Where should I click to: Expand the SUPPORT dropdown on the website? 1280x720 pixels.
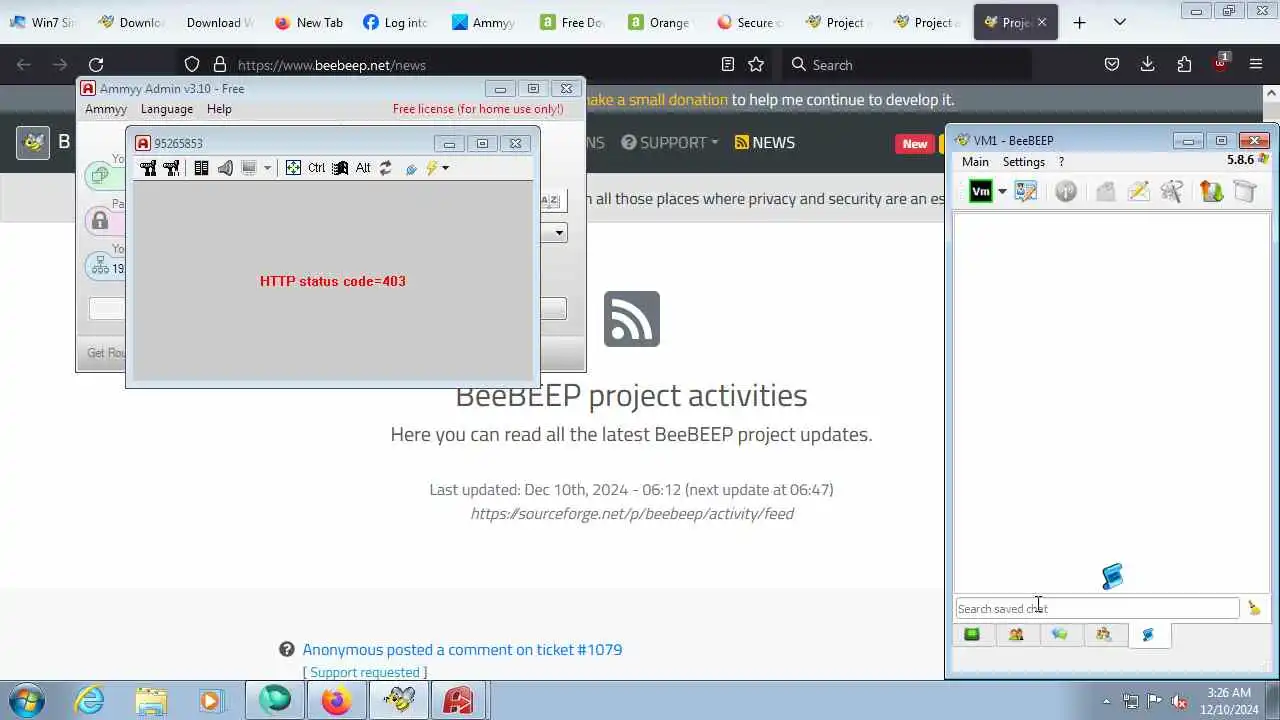(x=670, y=143)
